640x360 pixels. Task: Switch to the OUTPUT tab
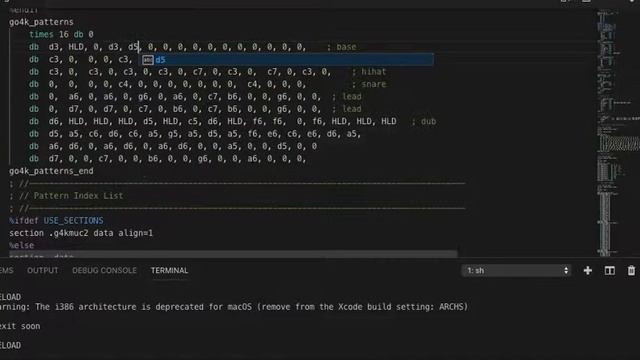click(x=42, y=271)
